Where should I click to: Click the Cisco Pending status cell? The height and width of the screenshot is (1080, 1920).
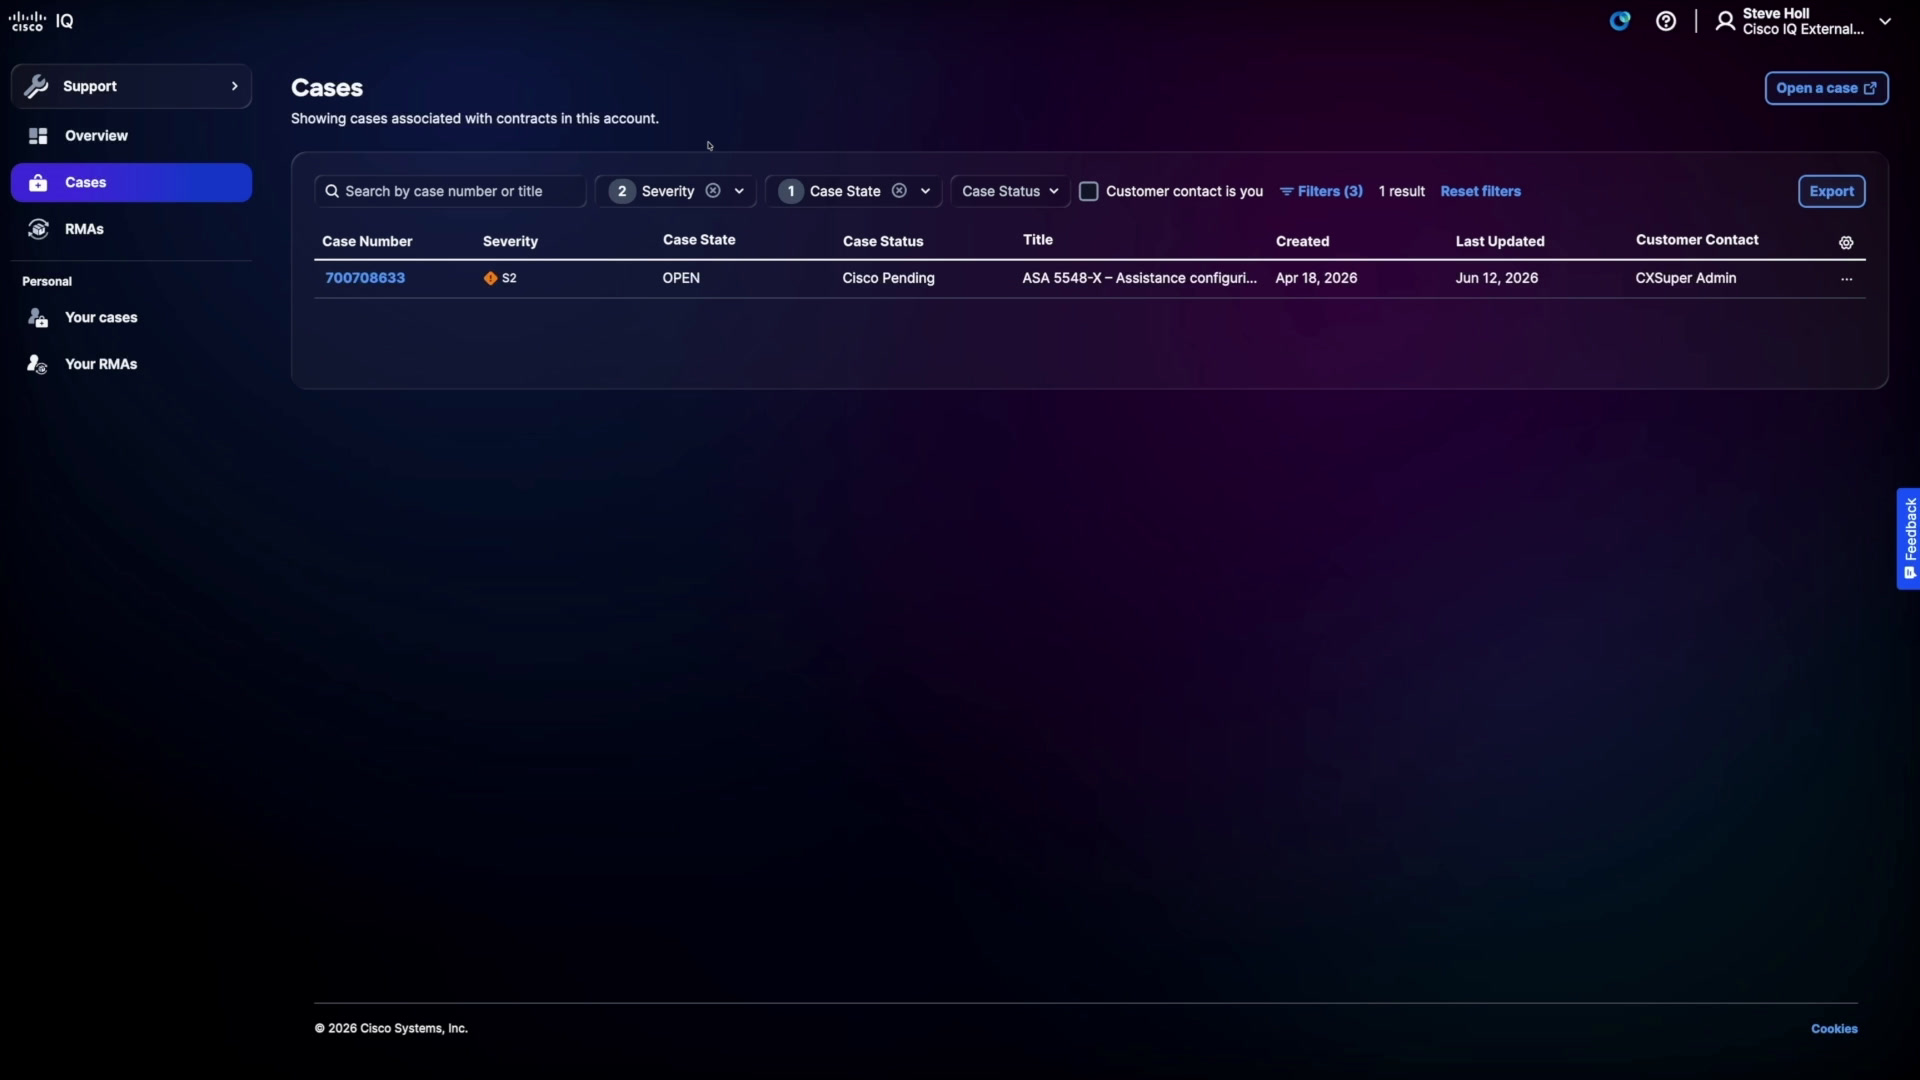coord(888,278)
